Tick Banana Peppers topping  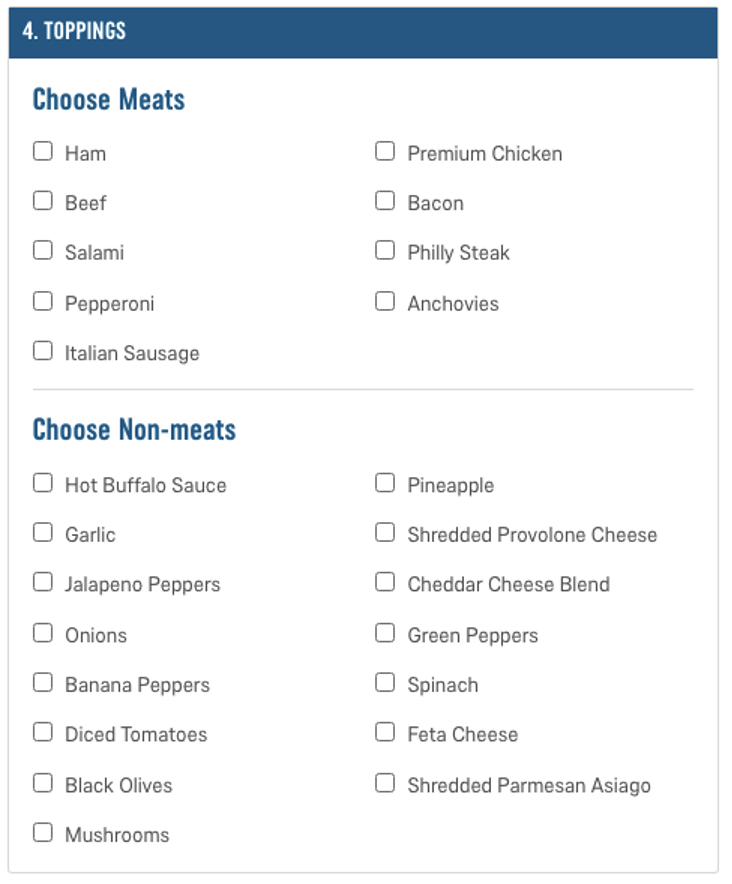(43, 684)
